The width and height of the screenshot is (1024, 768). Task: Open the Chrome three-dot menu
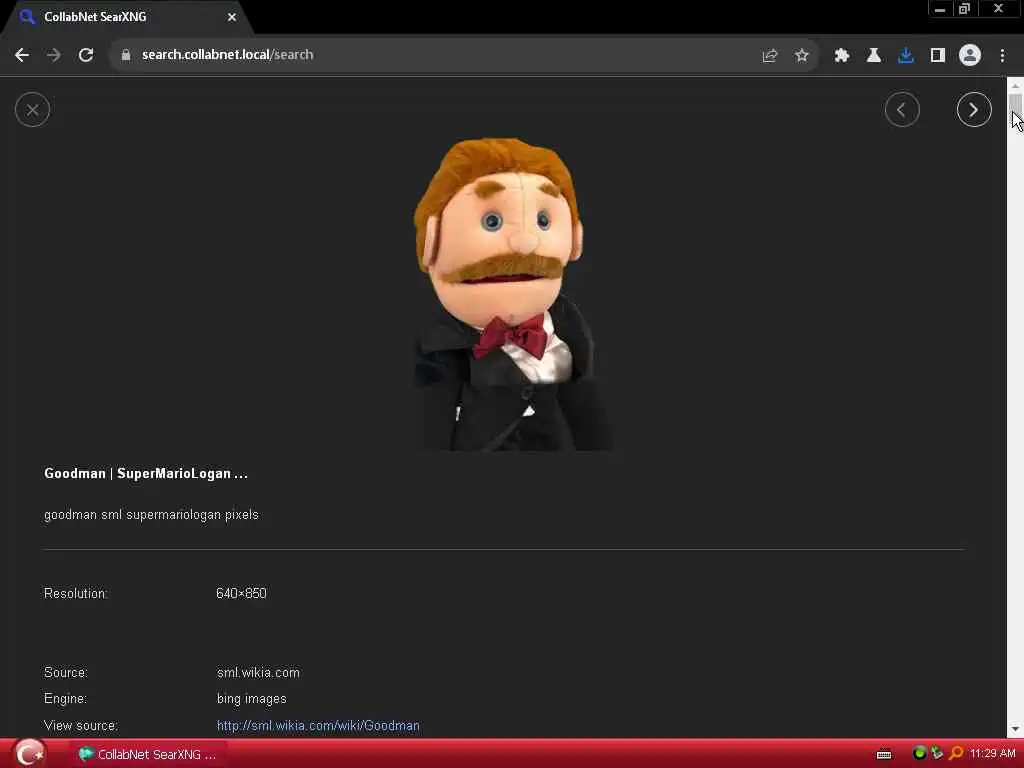[x=1002, y=56]
